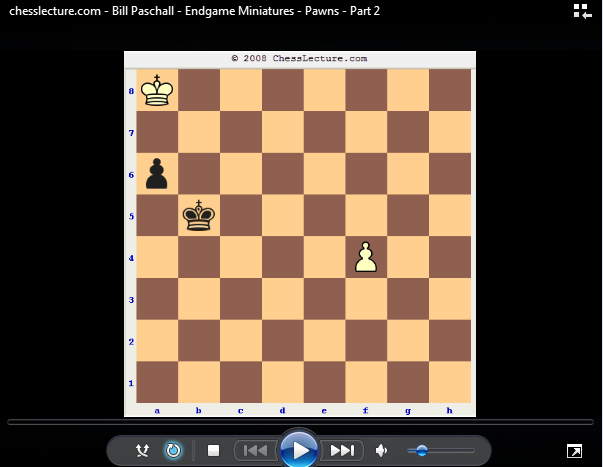This screenshot has height=467, width=603.
Task: Turn off the repeat button
Action: pyautogui.click(x=173, y=450)
